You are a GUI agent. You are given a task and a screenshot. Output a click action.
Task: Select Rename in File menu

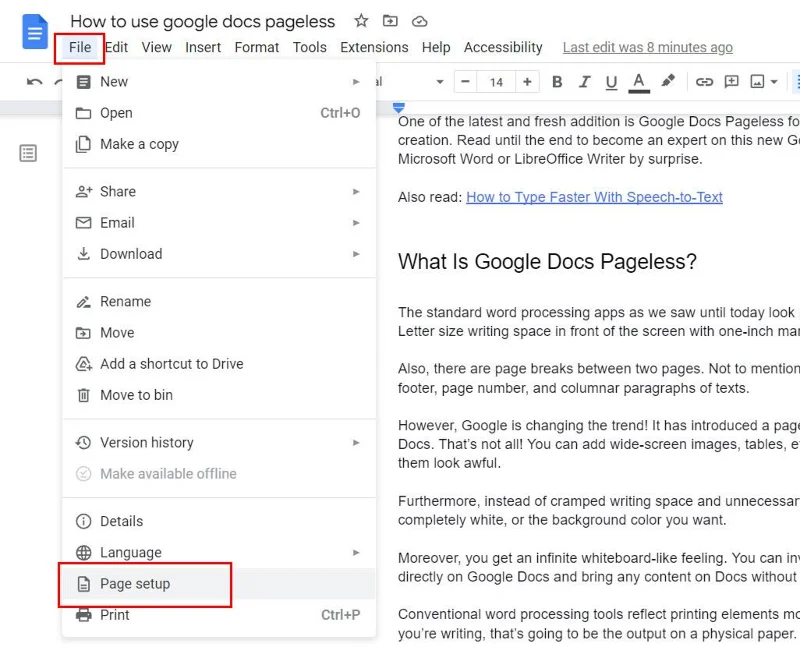click(x=218, y=302)
